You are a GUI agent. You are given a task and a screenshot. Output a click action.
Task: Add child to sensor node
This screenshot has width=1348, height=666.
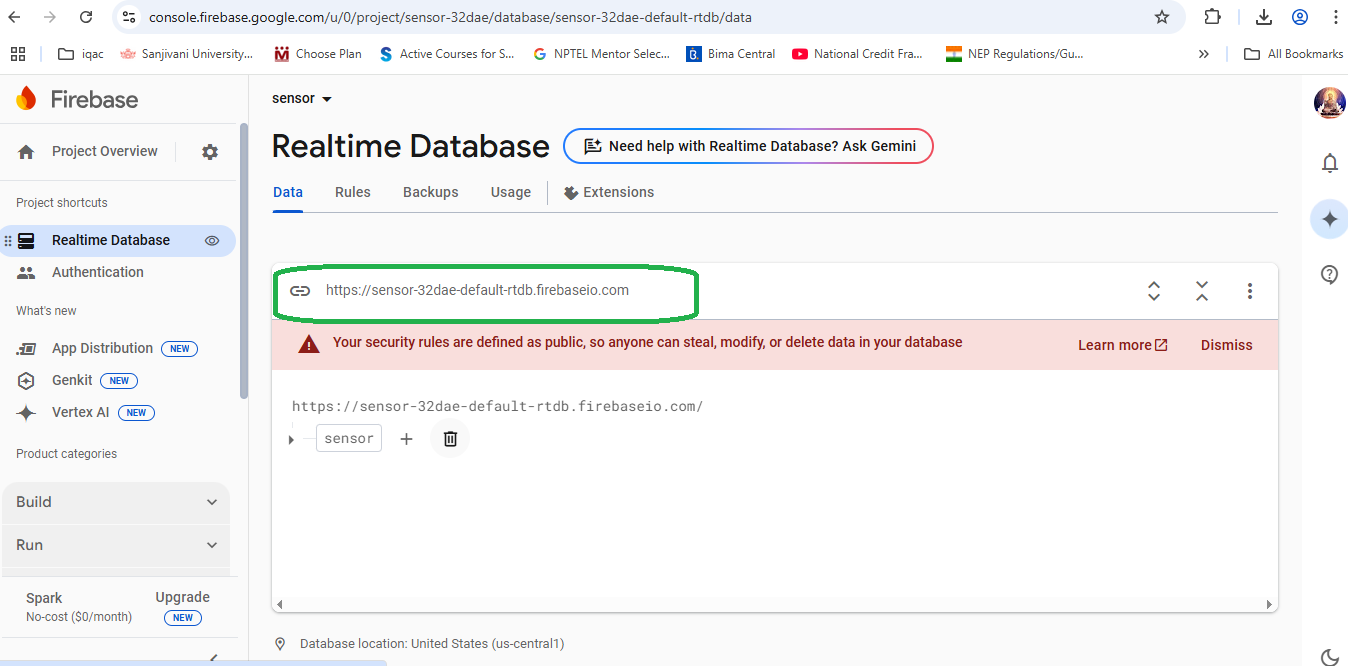click(x=406, y=439)
